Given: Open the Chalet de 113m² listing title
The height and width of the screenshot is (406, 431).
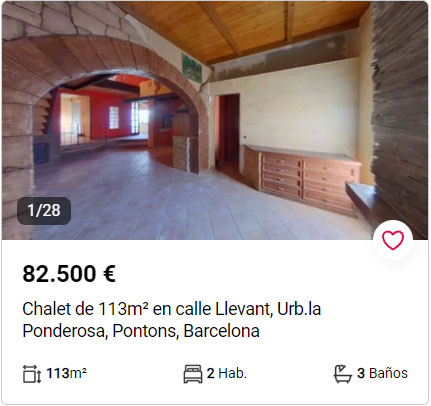Looking at the screenshot, I should (172, 320).
